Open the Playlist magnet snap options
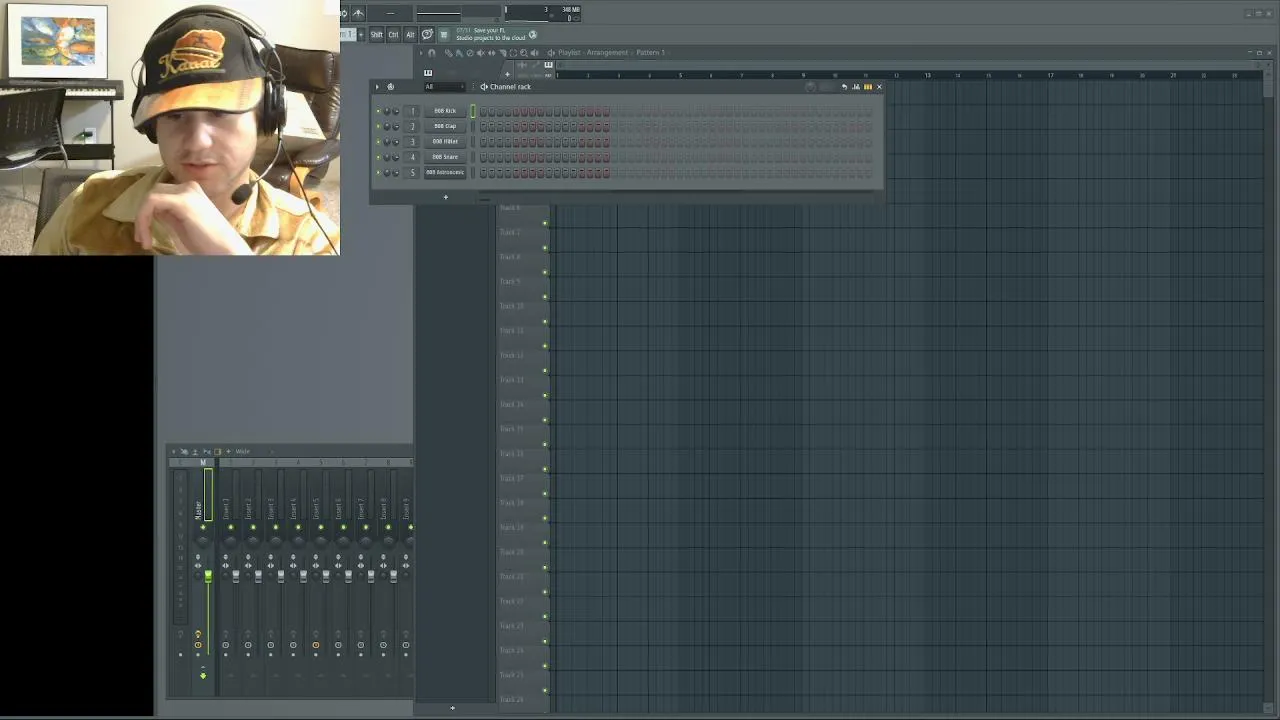The height and width of the screenshot is (720, 1280). (432, 53)
